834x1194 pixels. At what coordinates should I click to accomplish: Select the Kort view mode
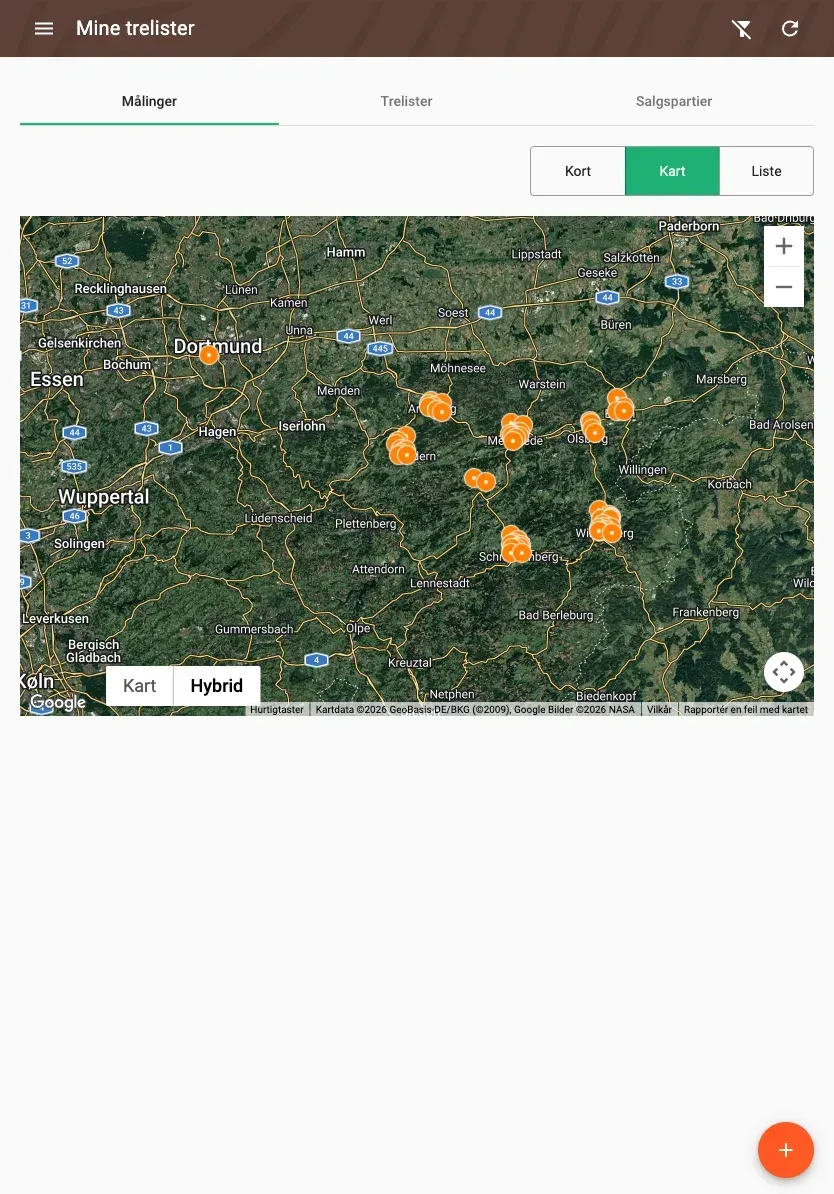tap(578, 171)
